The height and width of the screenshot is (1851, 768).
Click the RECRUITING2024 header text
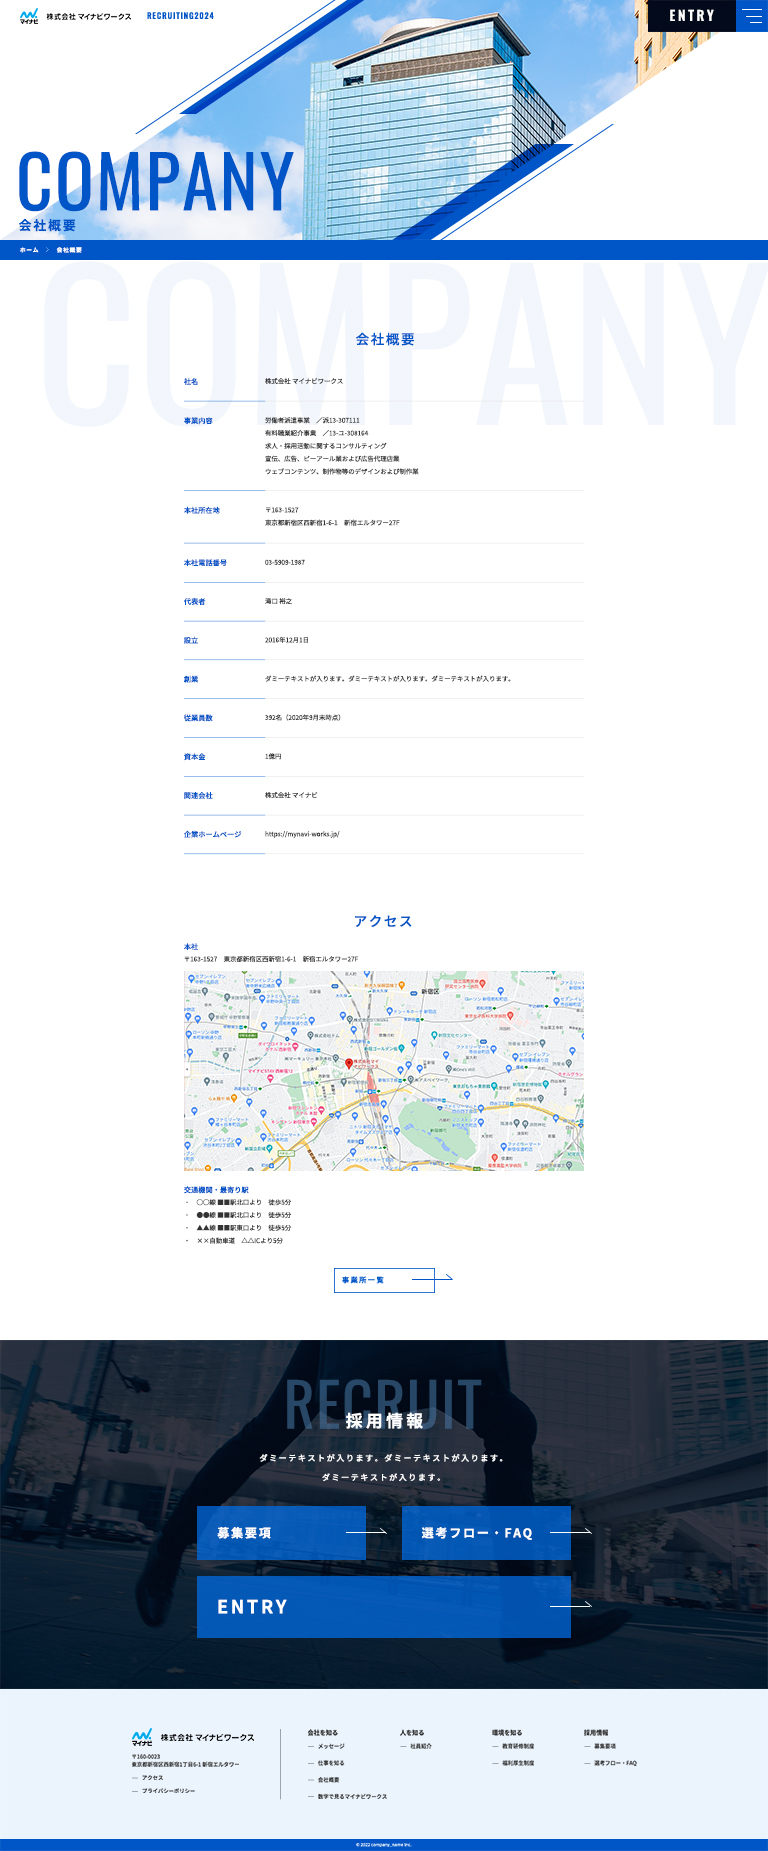tap(180, 16)
